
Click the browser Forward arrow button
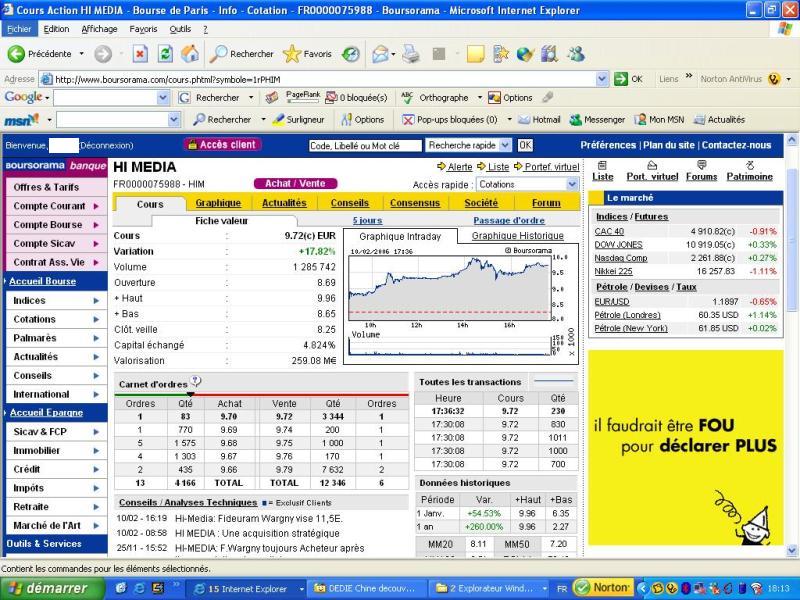(103, 54)
